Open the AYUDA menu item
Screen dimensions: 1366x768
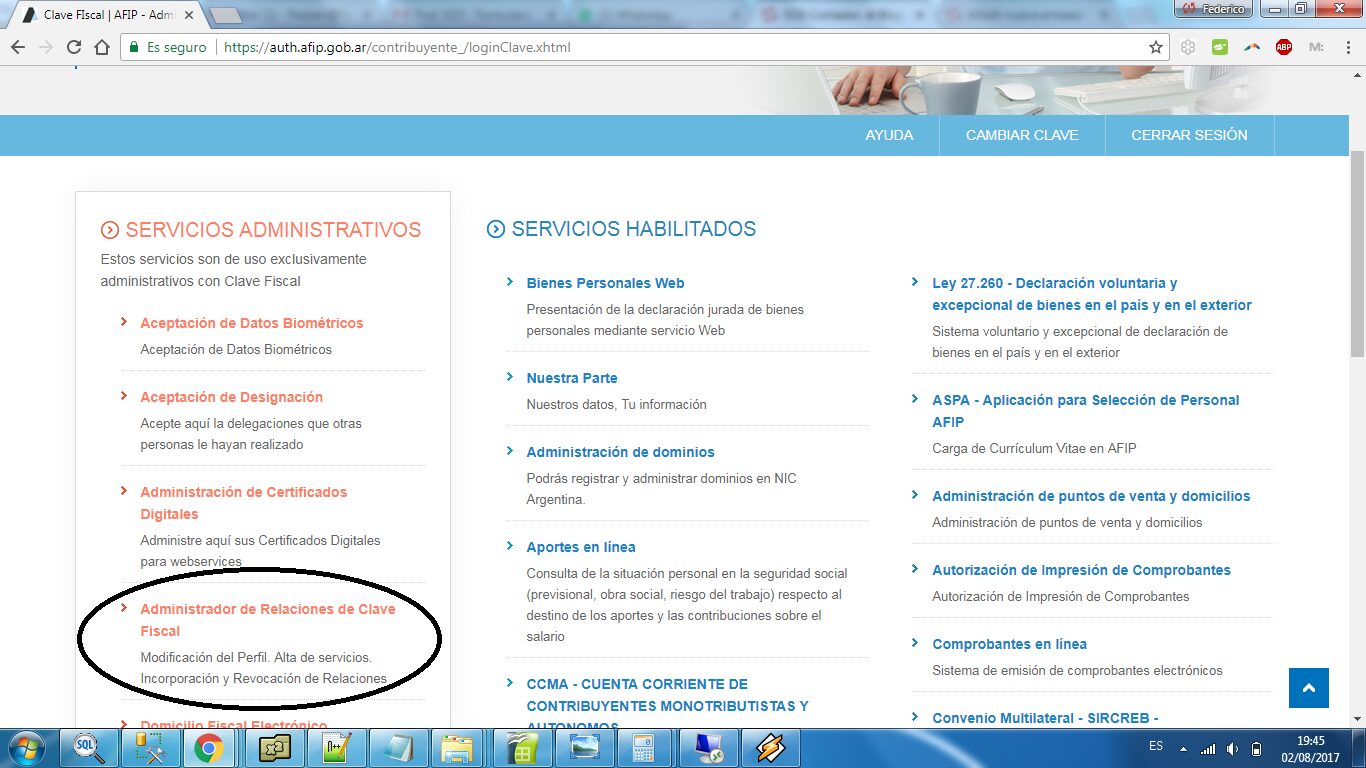click(890, 135)
